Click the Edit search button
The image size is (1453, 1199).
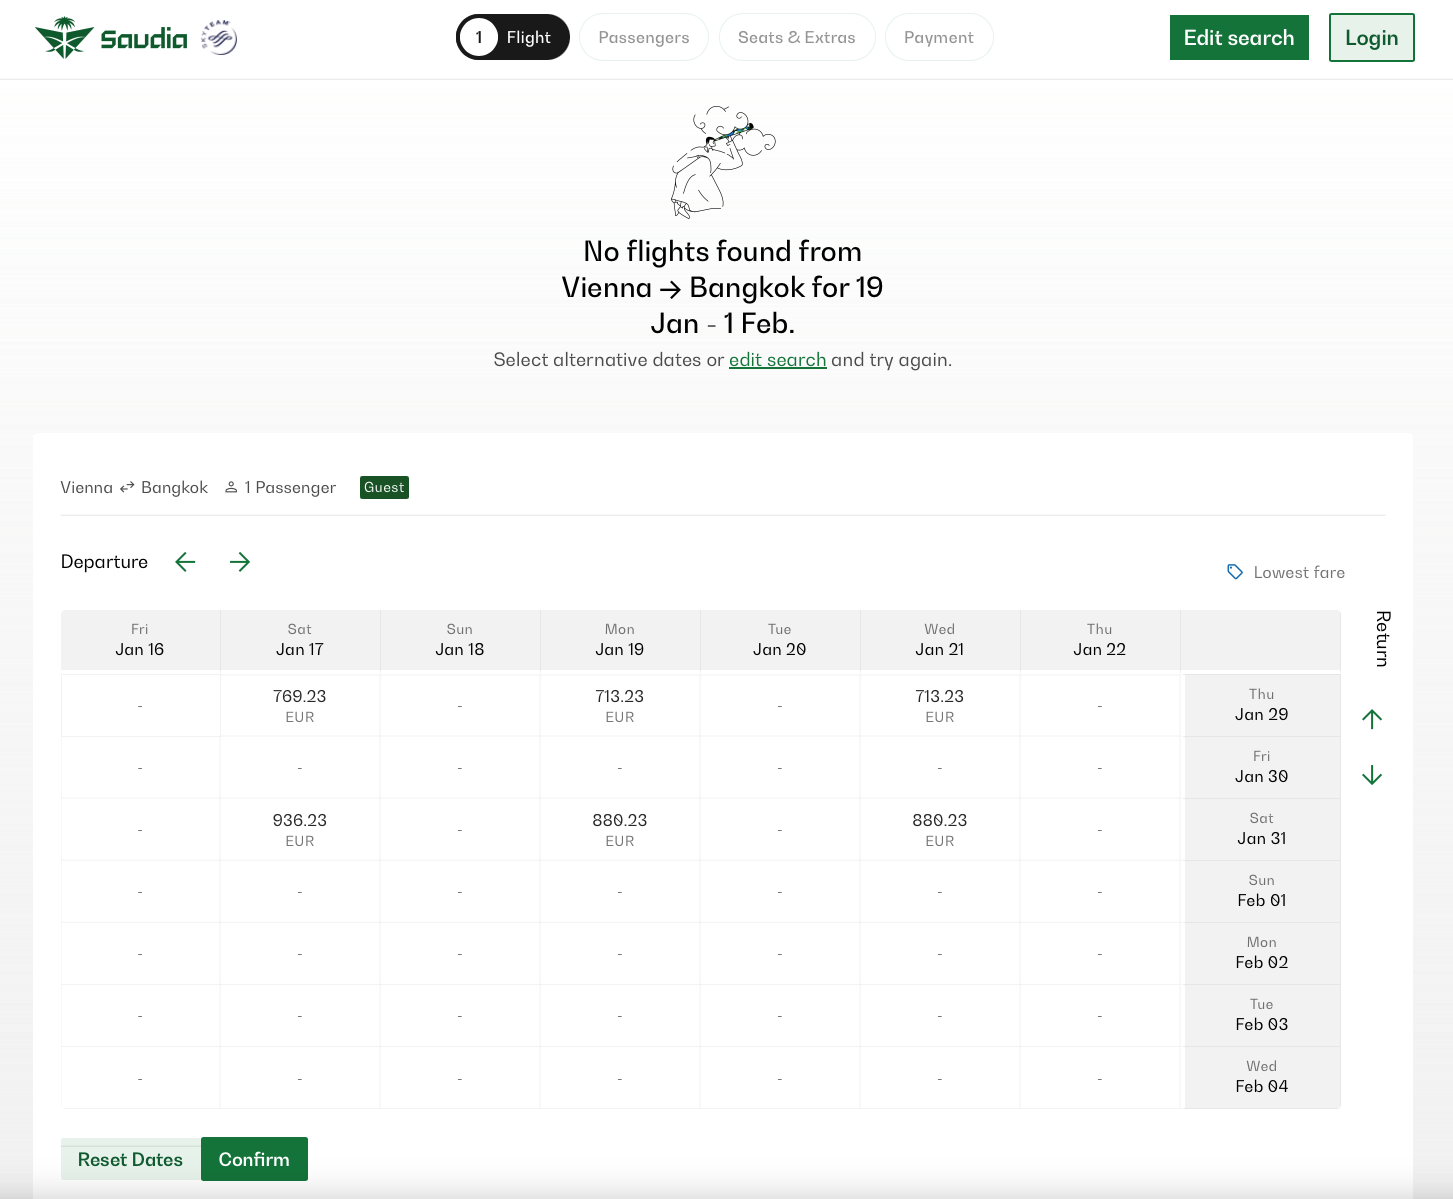(x=1239, y=37)
